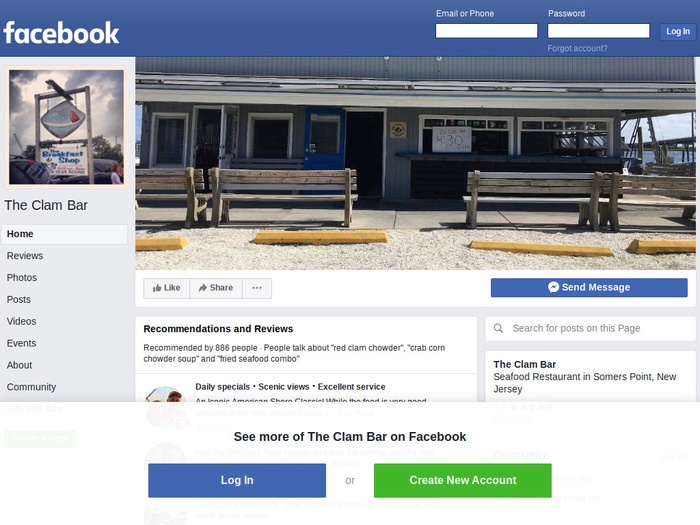
Task: Open the Photos section
Action: (22, 278)
